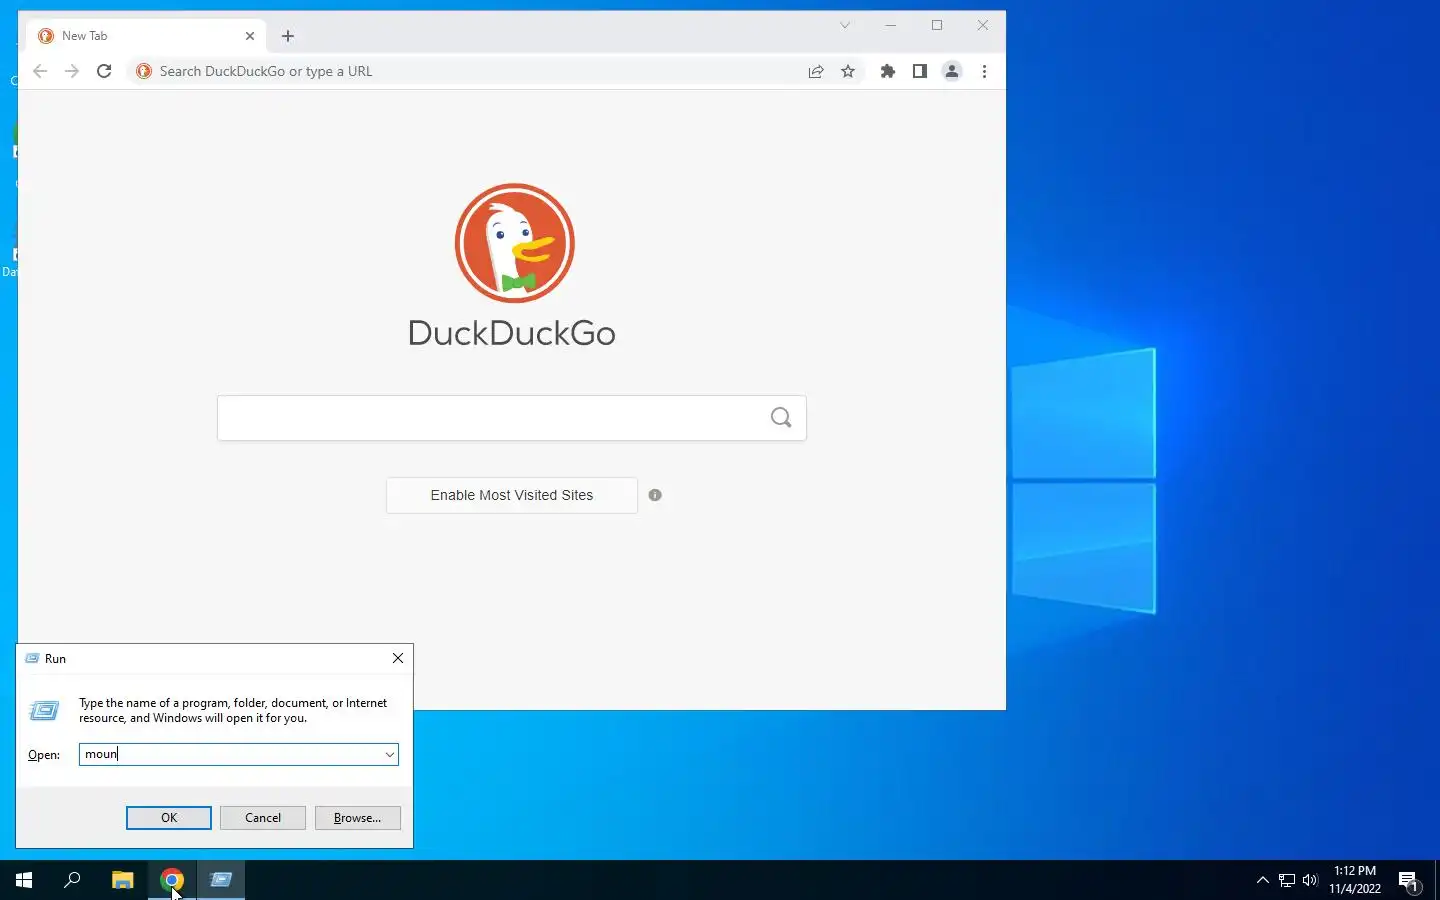This screenshot has width=1440, height=900.
Task: Open taskbar search magnifier
Action: [x=72, y=880]
